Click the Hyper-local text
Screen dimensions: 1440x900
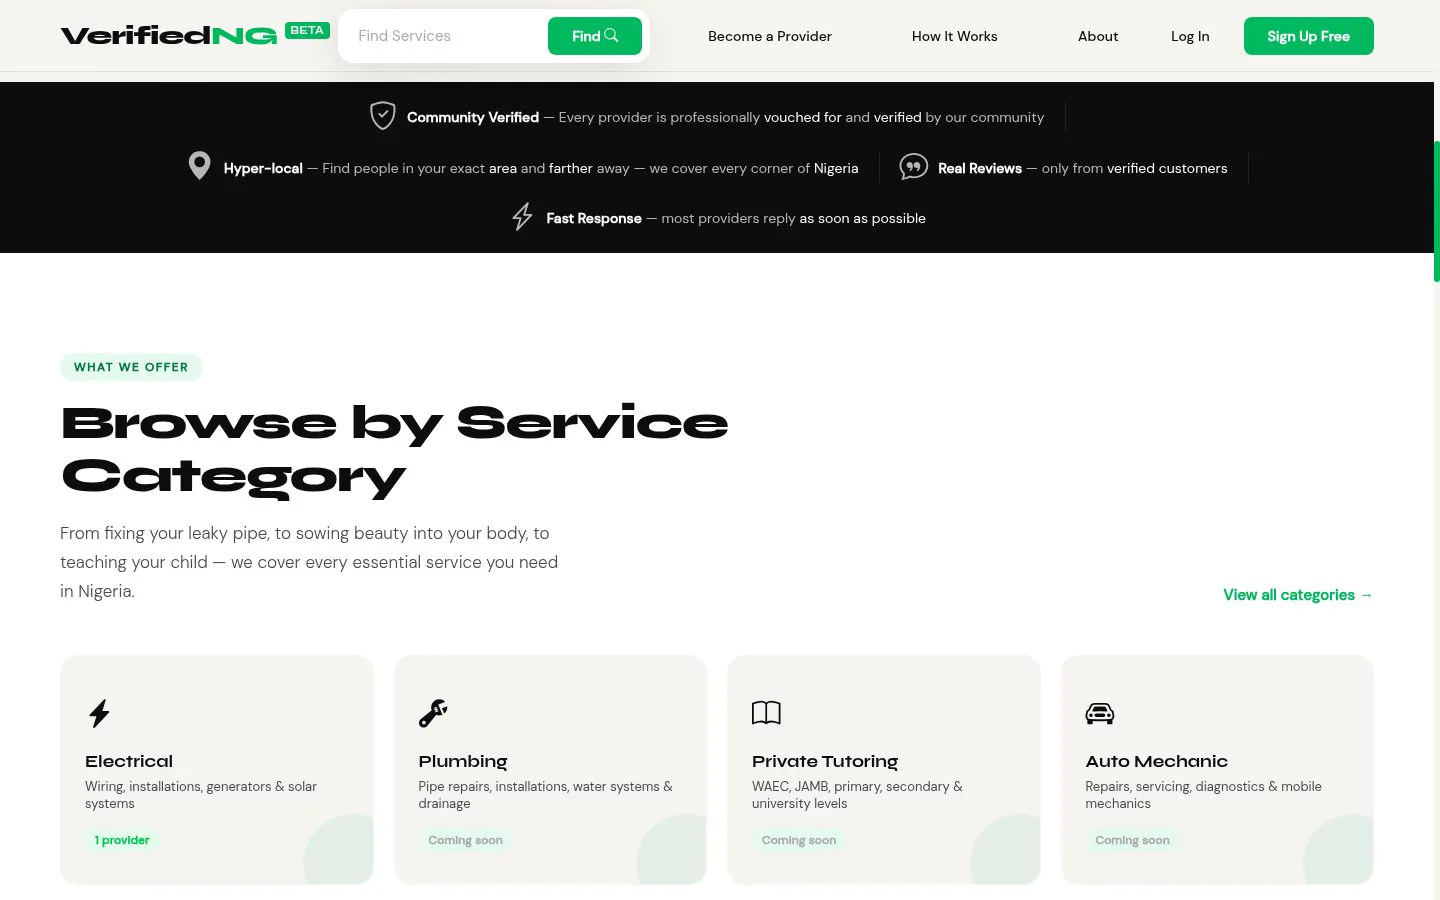(263, 168)
